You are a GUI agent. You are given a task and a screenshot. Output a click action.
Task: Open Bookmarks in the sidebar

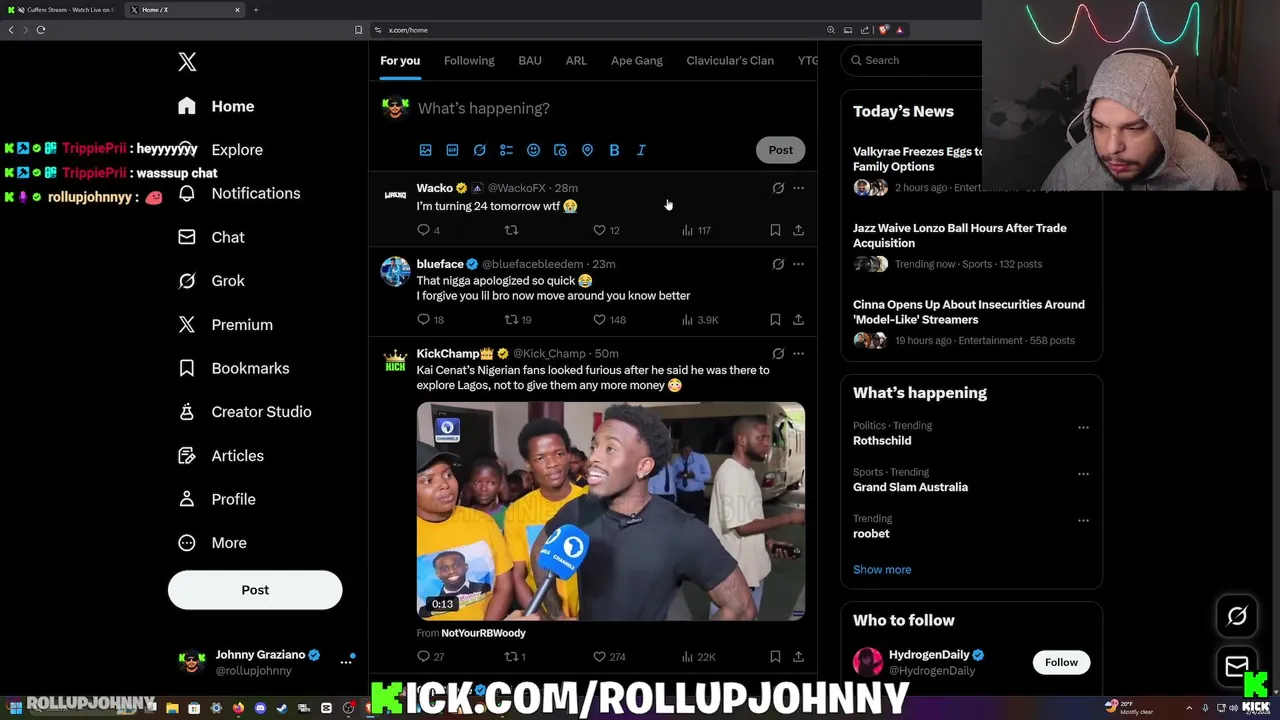(x=233, y=368)
